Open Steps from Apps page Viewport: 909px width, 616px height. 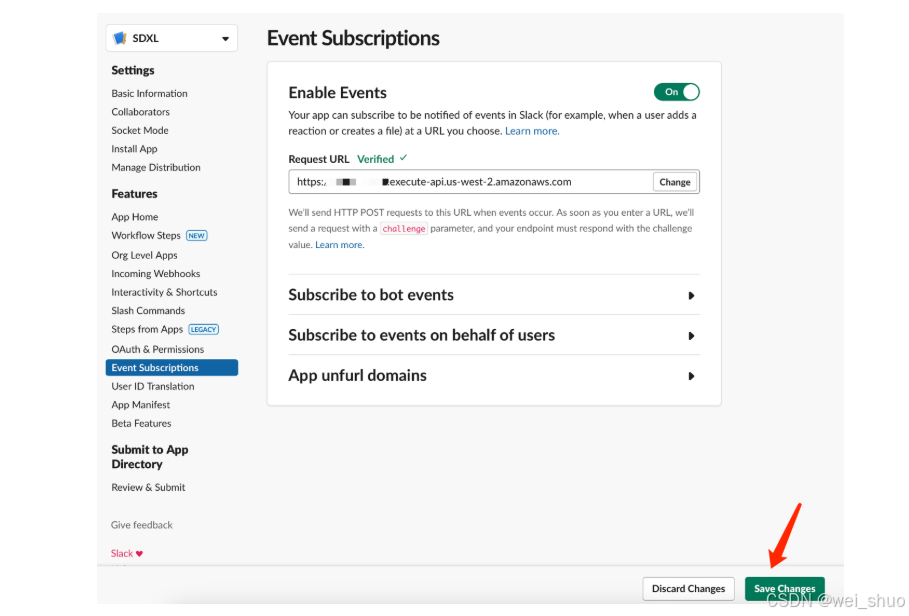click(x=147, y=329)
